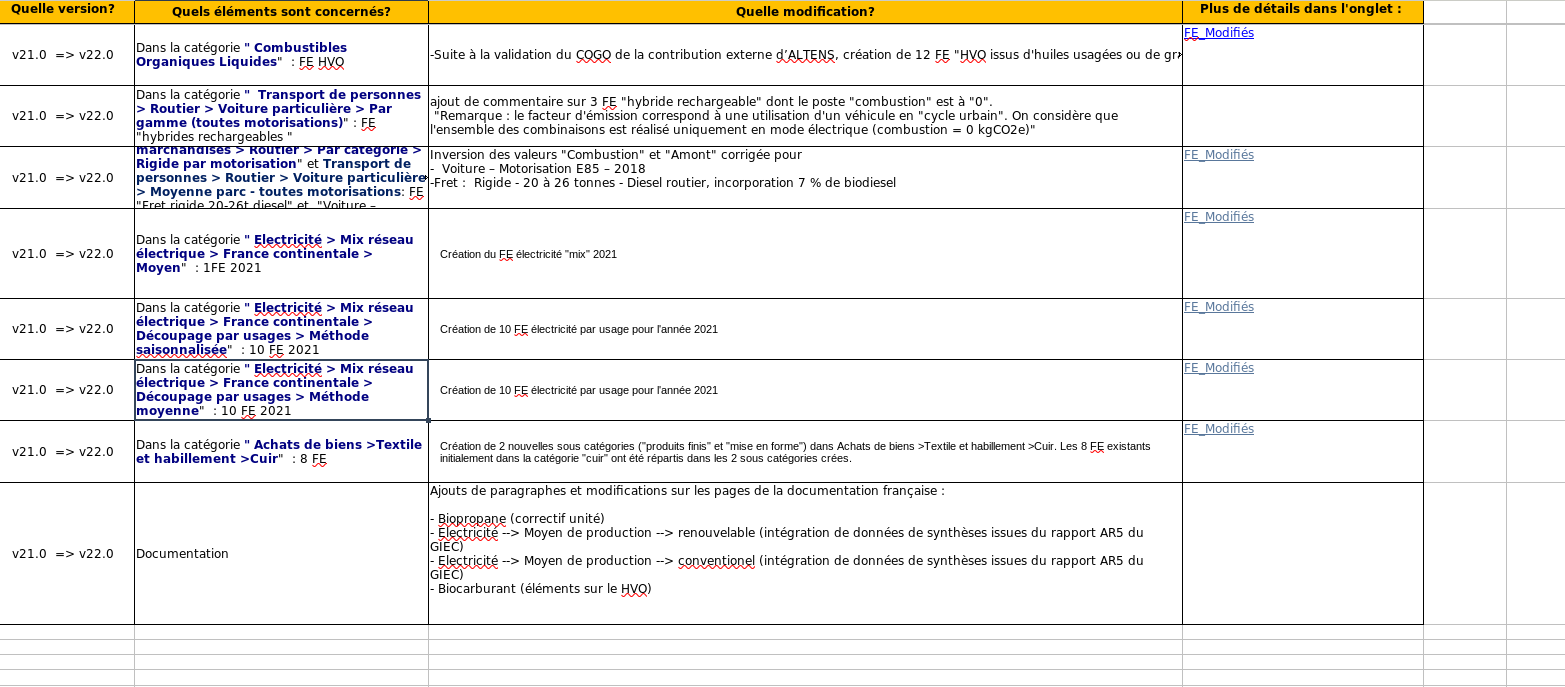
Task: Select "Création de 10 FE" cell in the Méthode moyenne row
Action: pyautogui.click(x=805, y=390)
